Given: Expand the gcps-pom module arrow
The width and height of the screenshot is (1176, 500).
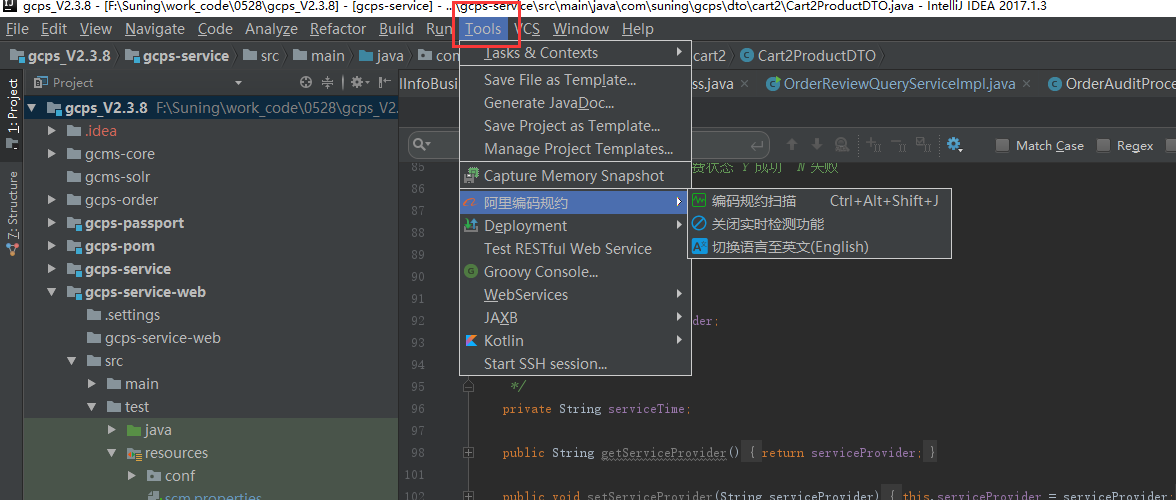Looking at the screenshot, I should click(52, 246).
